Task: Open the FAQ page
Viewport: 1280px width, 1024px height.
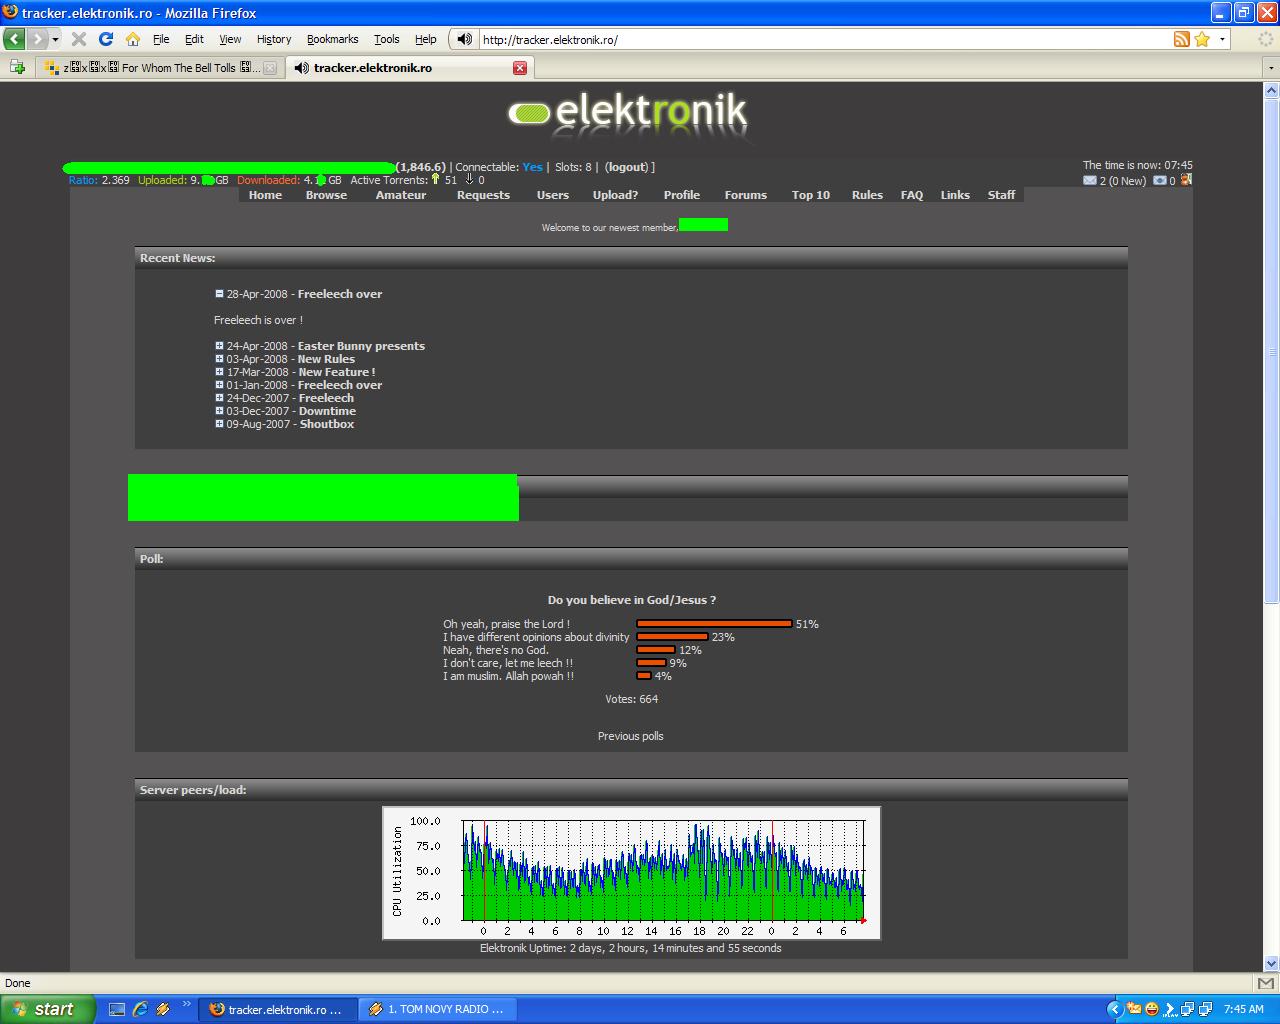Action: point(912,195)
